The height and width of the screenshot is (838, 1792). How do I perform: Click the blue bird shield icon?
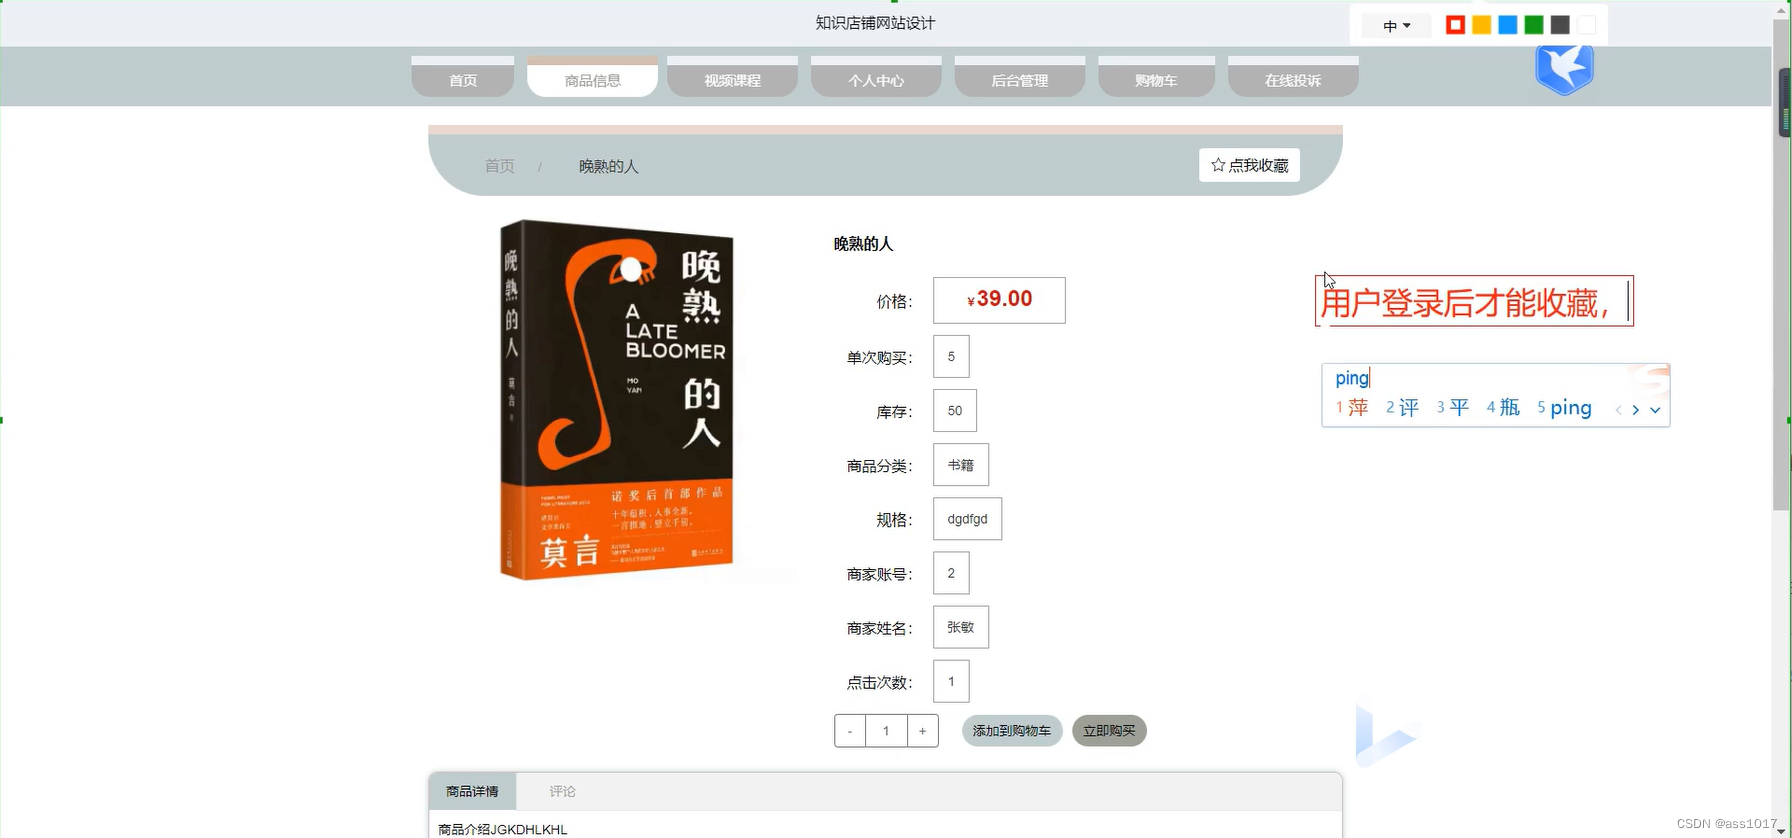coord(1564,69)
